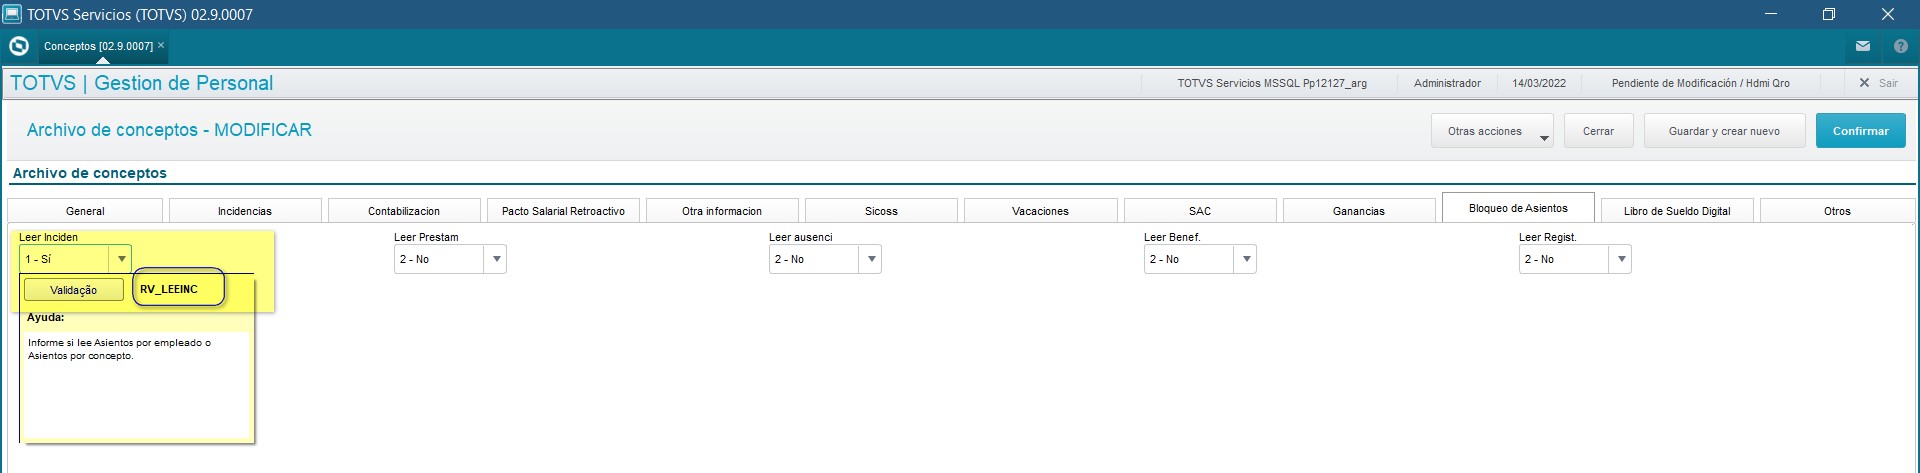This screenshot has height=473, width=1920.
Task: Open the mail envelope icon
Action: (1863, 46)
